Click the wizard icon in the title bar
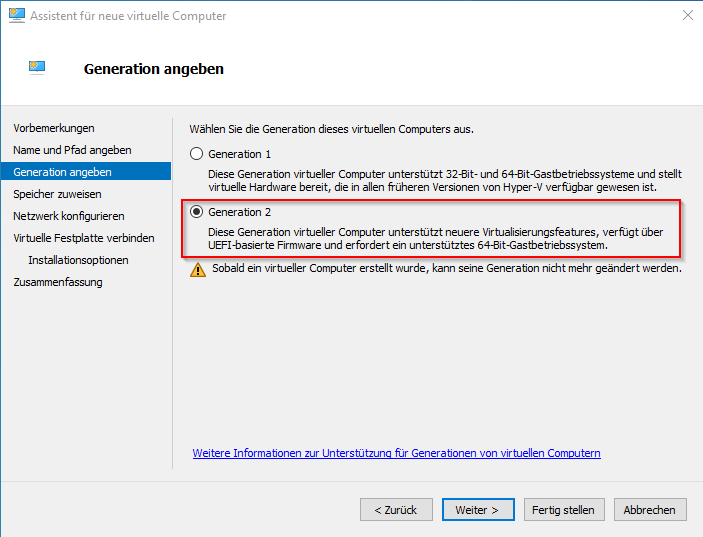The height and width of the screenshot is (537, 703). point(16,16)
